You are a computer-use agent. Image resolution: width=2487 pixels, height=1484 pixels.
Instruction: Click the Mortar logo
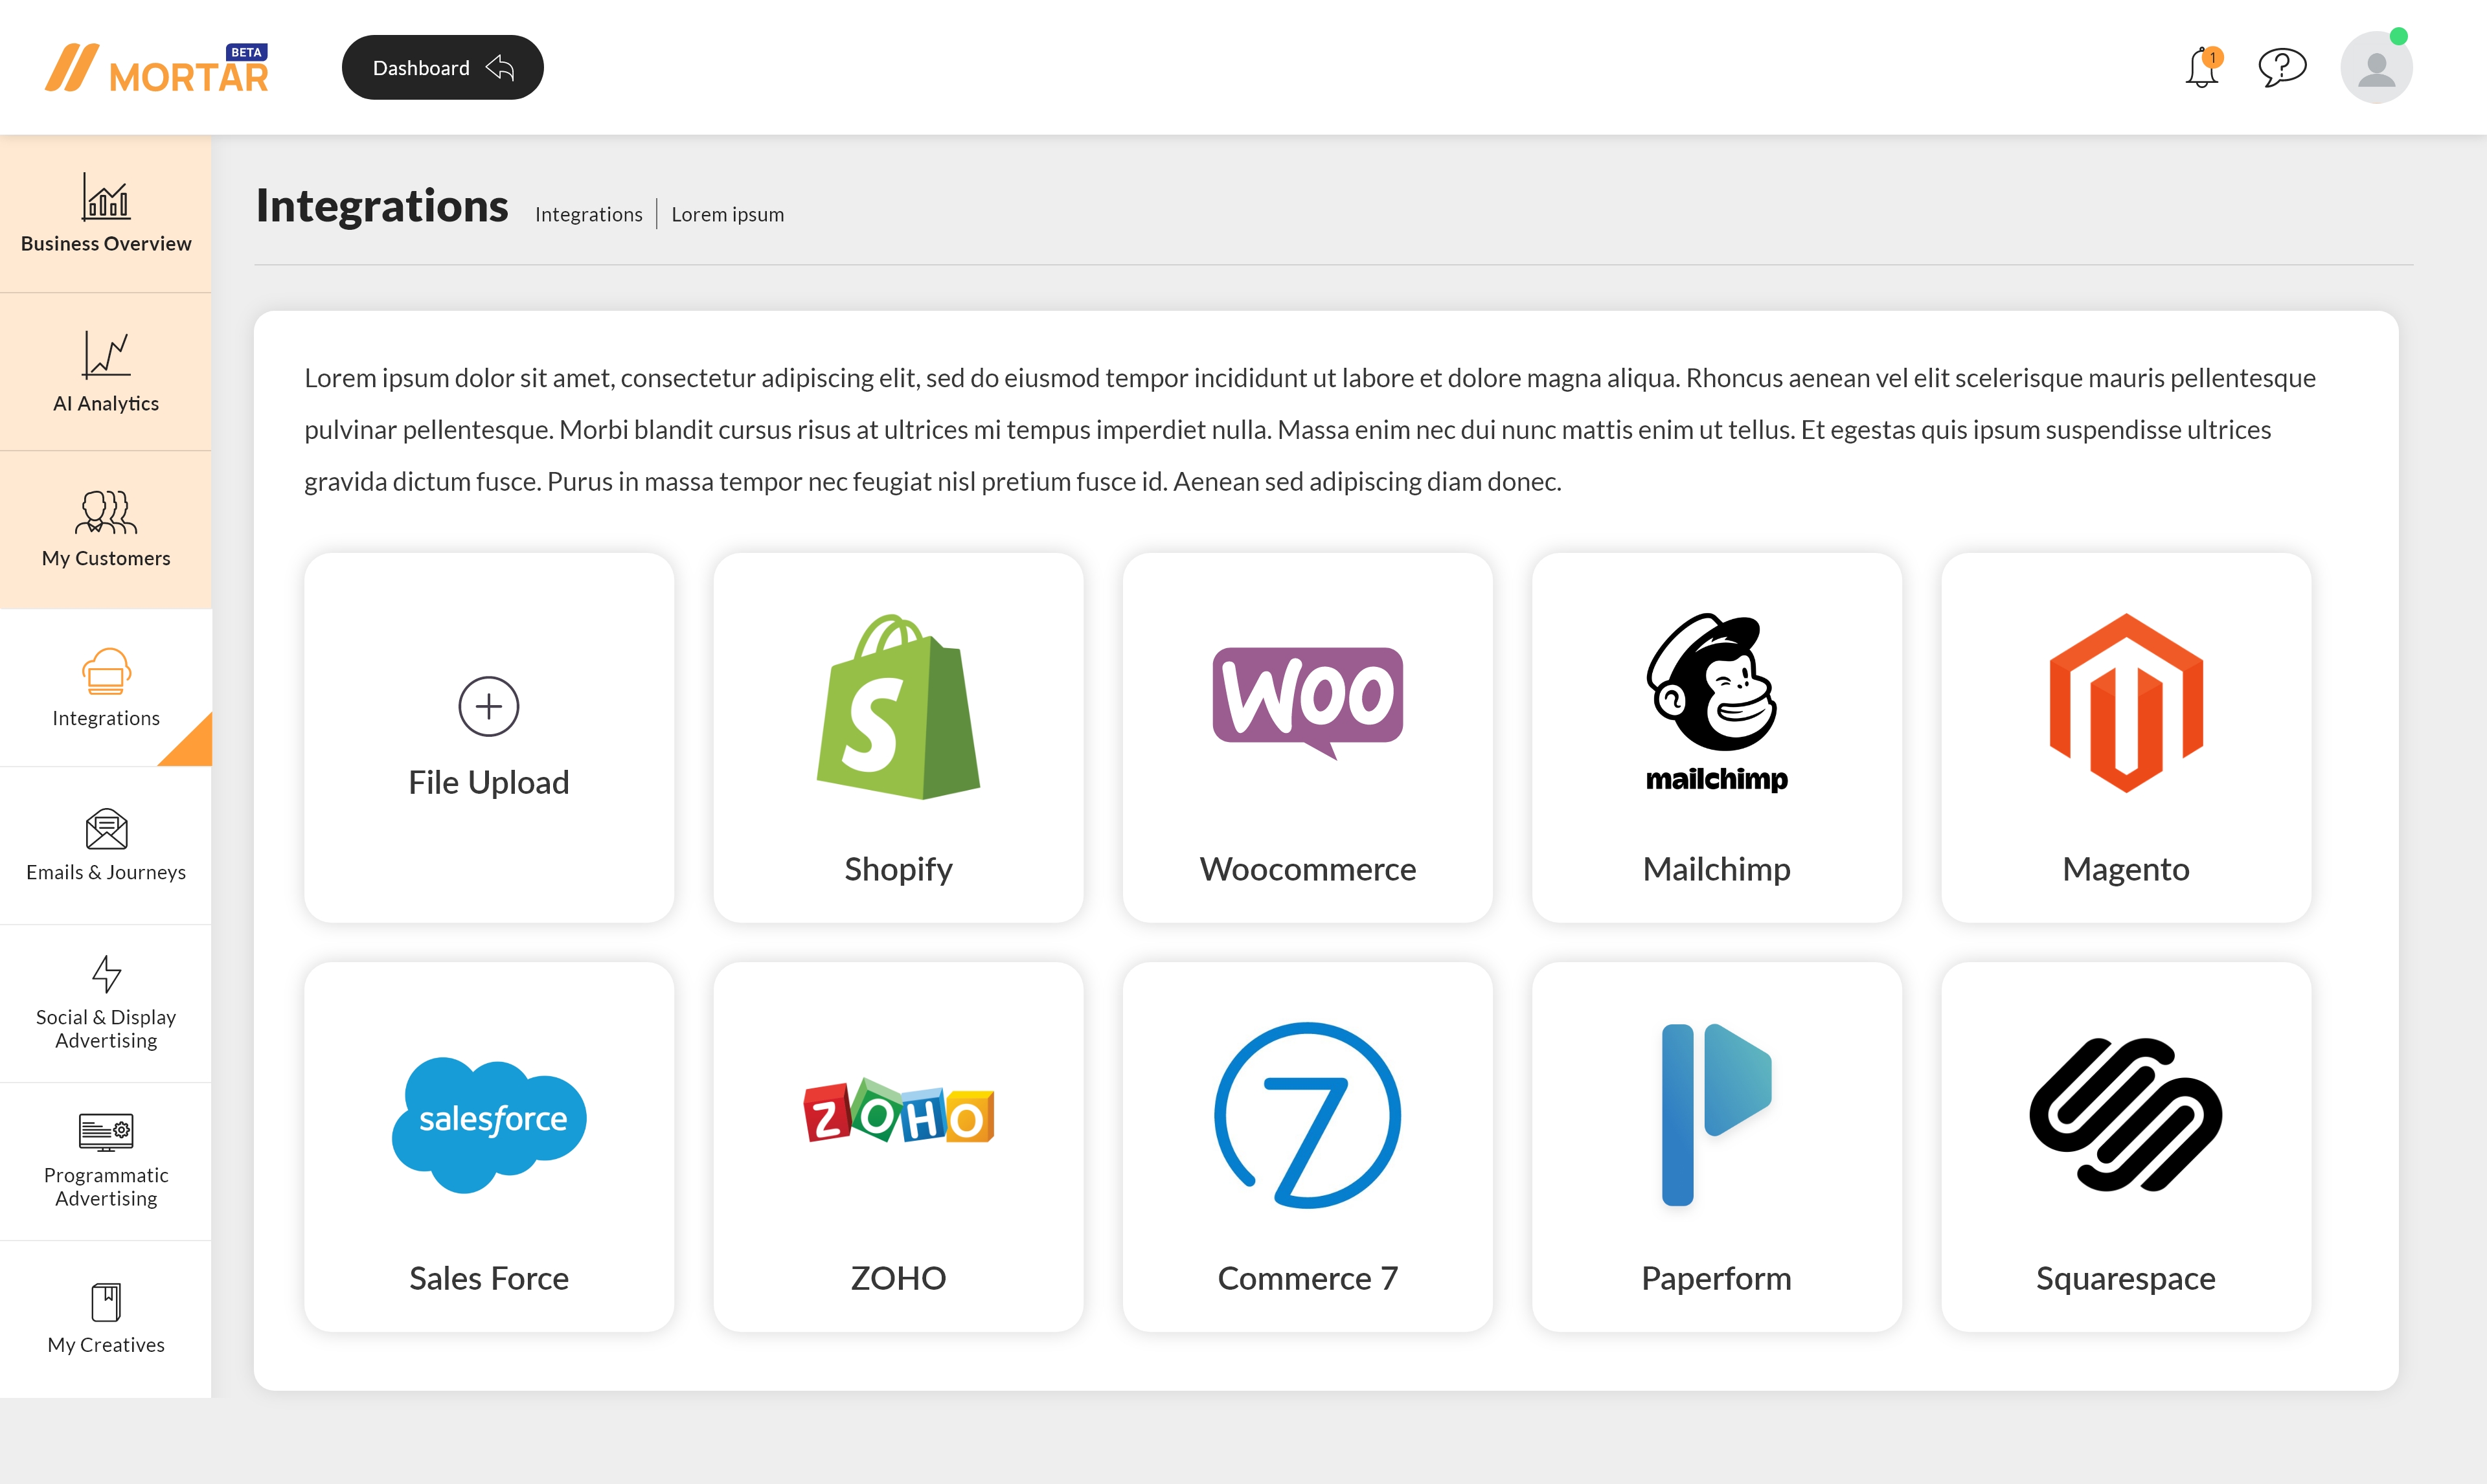click(x=157, y=69)
